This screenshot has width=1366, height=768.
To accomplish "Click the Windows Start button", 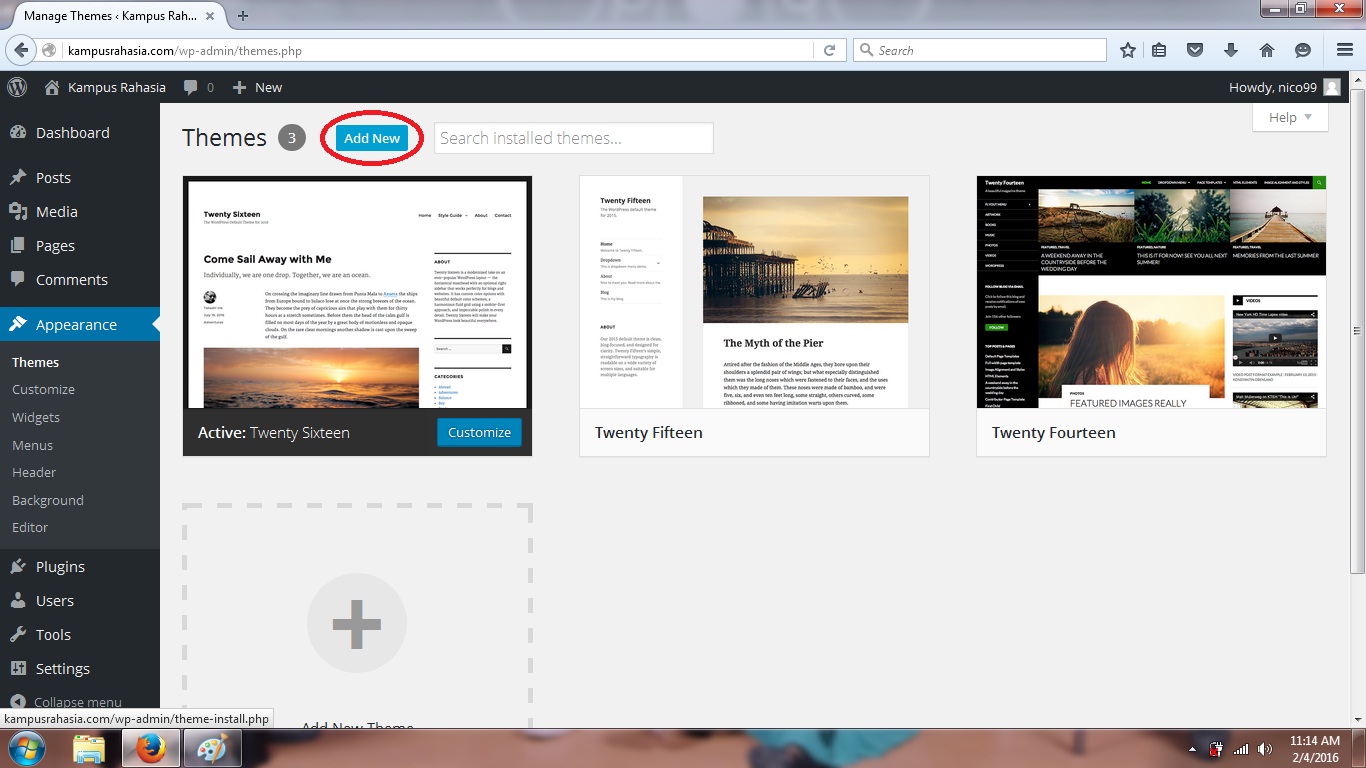I will 25,748.
